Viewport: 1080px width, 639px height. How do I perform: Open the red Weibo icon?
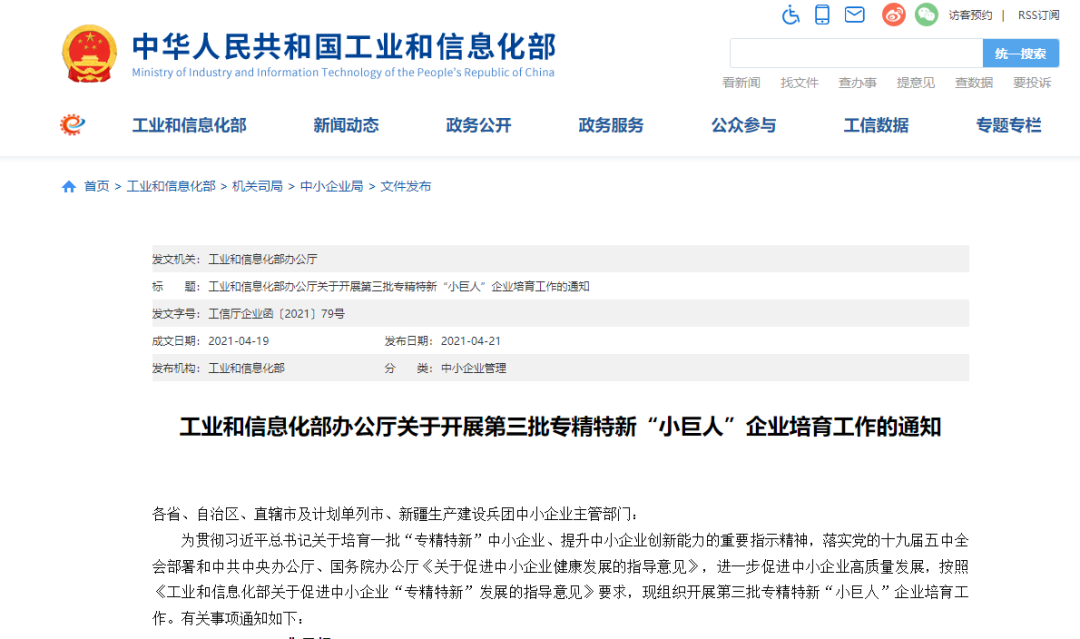(x=893, y=15)
